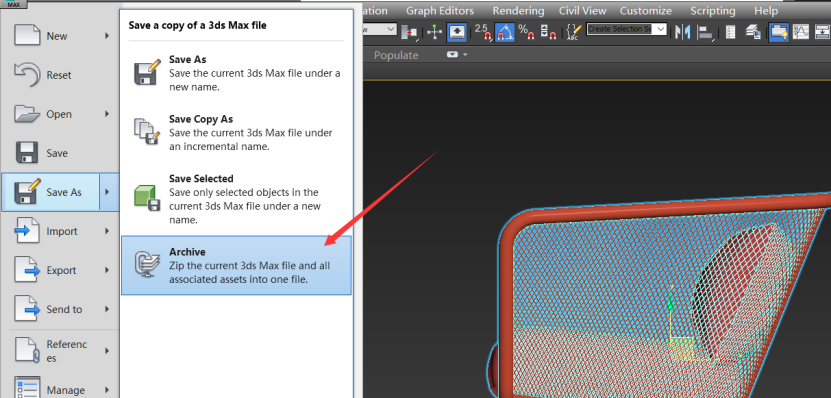Open the Send to submenu
831x398 pixels.
coord(60,309)
